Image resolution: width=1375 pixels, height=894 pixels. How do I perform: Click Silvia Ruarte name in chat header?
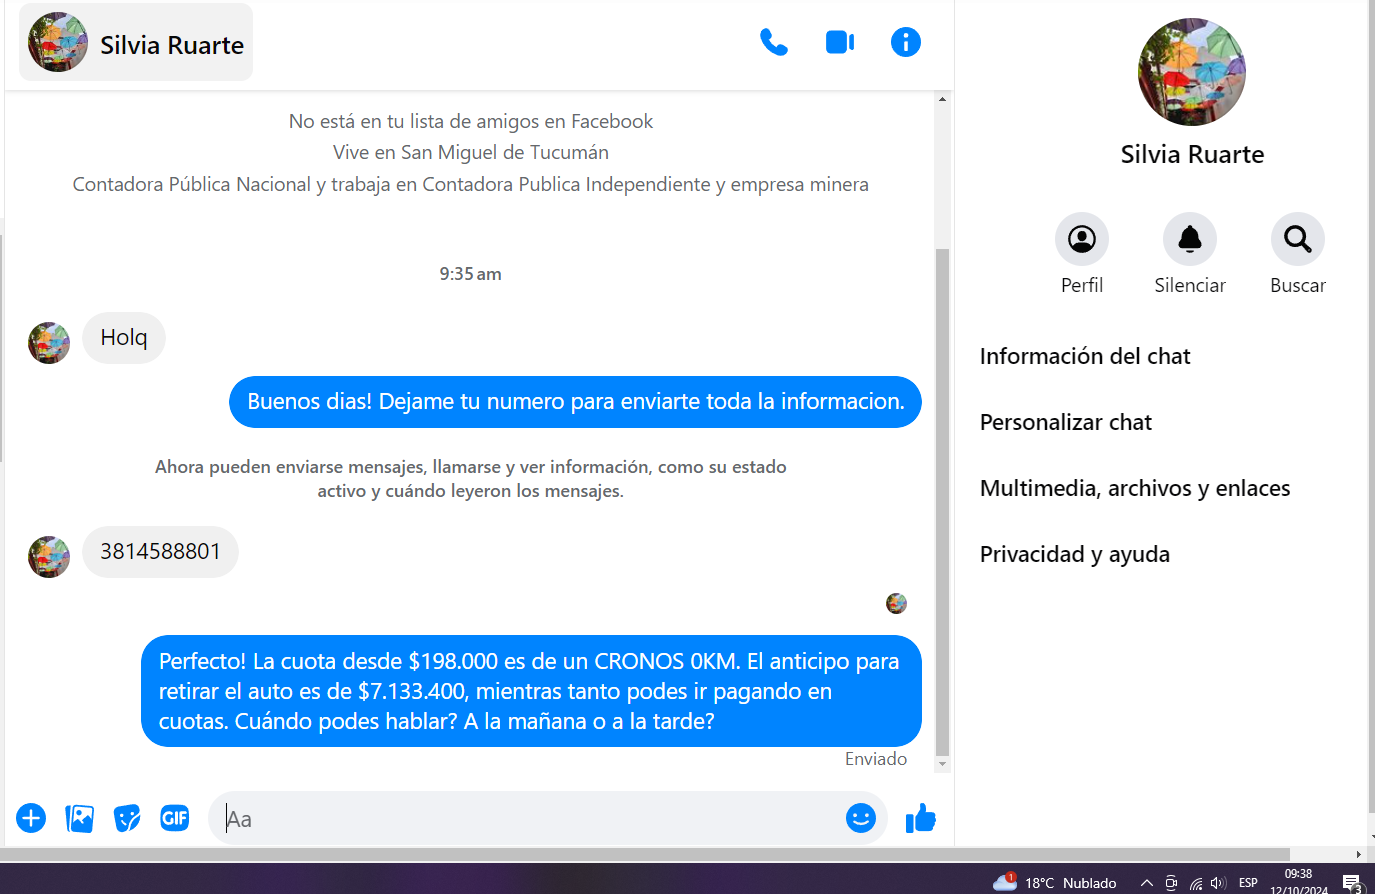click(x=171, y=45)
